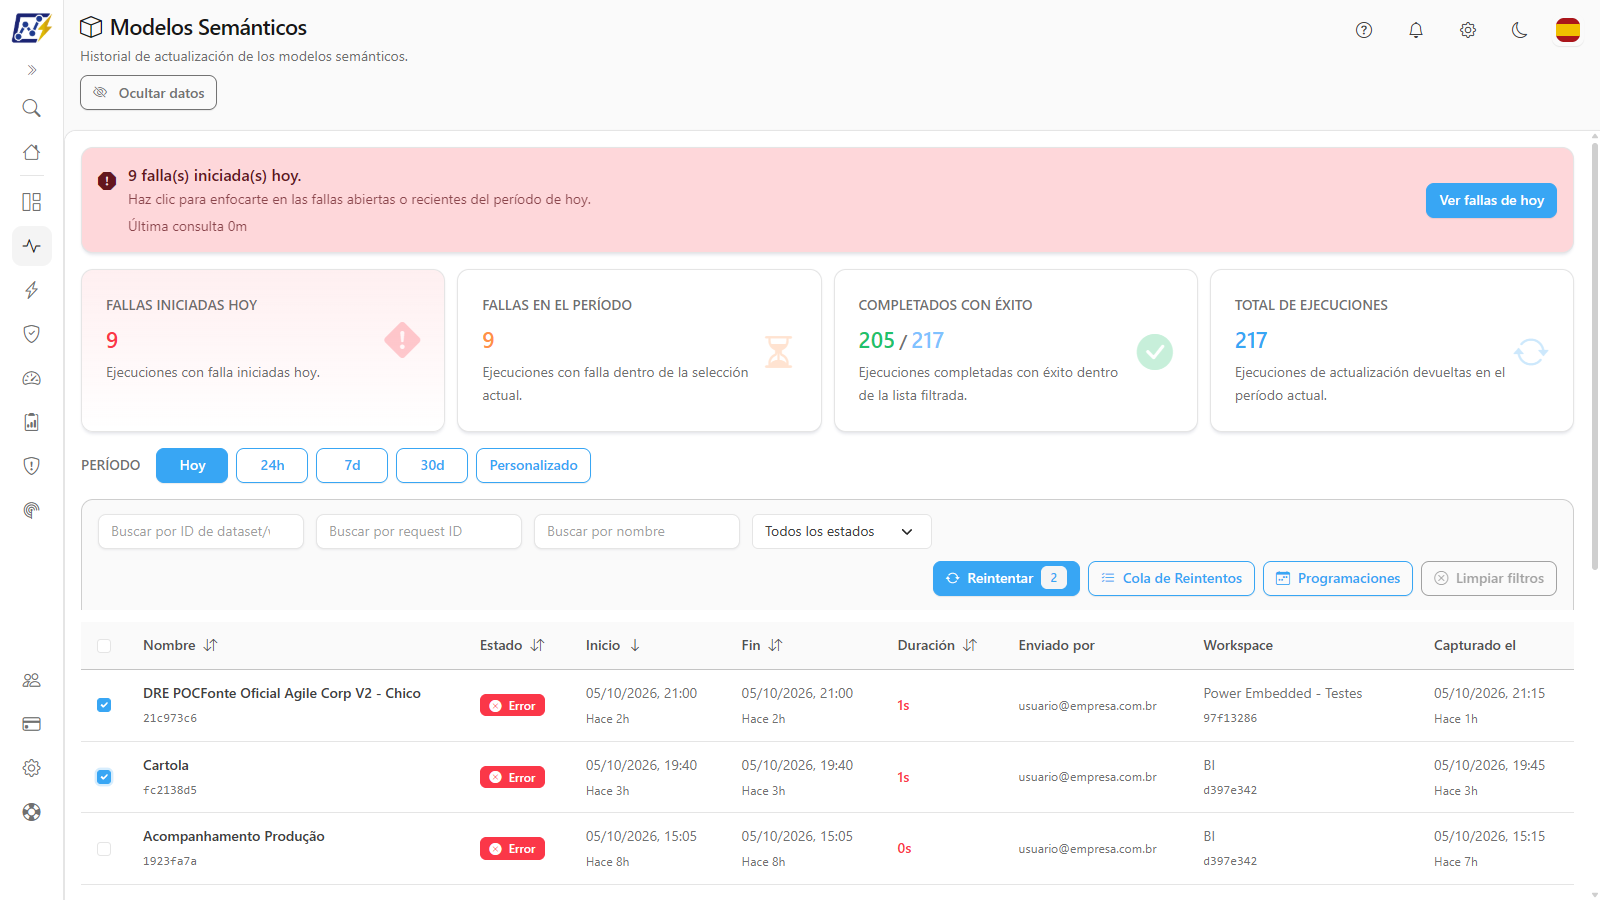1600x900 pixels.
Task: Open the help question mark icon
Action: pyautogui.click(x=1364, y=30)
